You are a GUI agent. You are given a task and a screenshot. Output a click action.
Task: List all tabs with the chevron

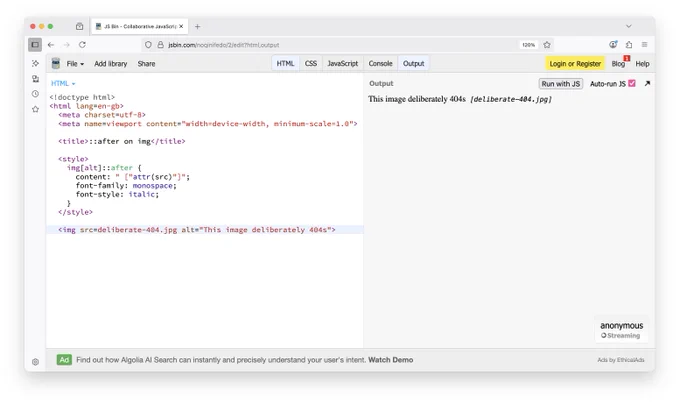pyautogui.click(x=628, y=26)
